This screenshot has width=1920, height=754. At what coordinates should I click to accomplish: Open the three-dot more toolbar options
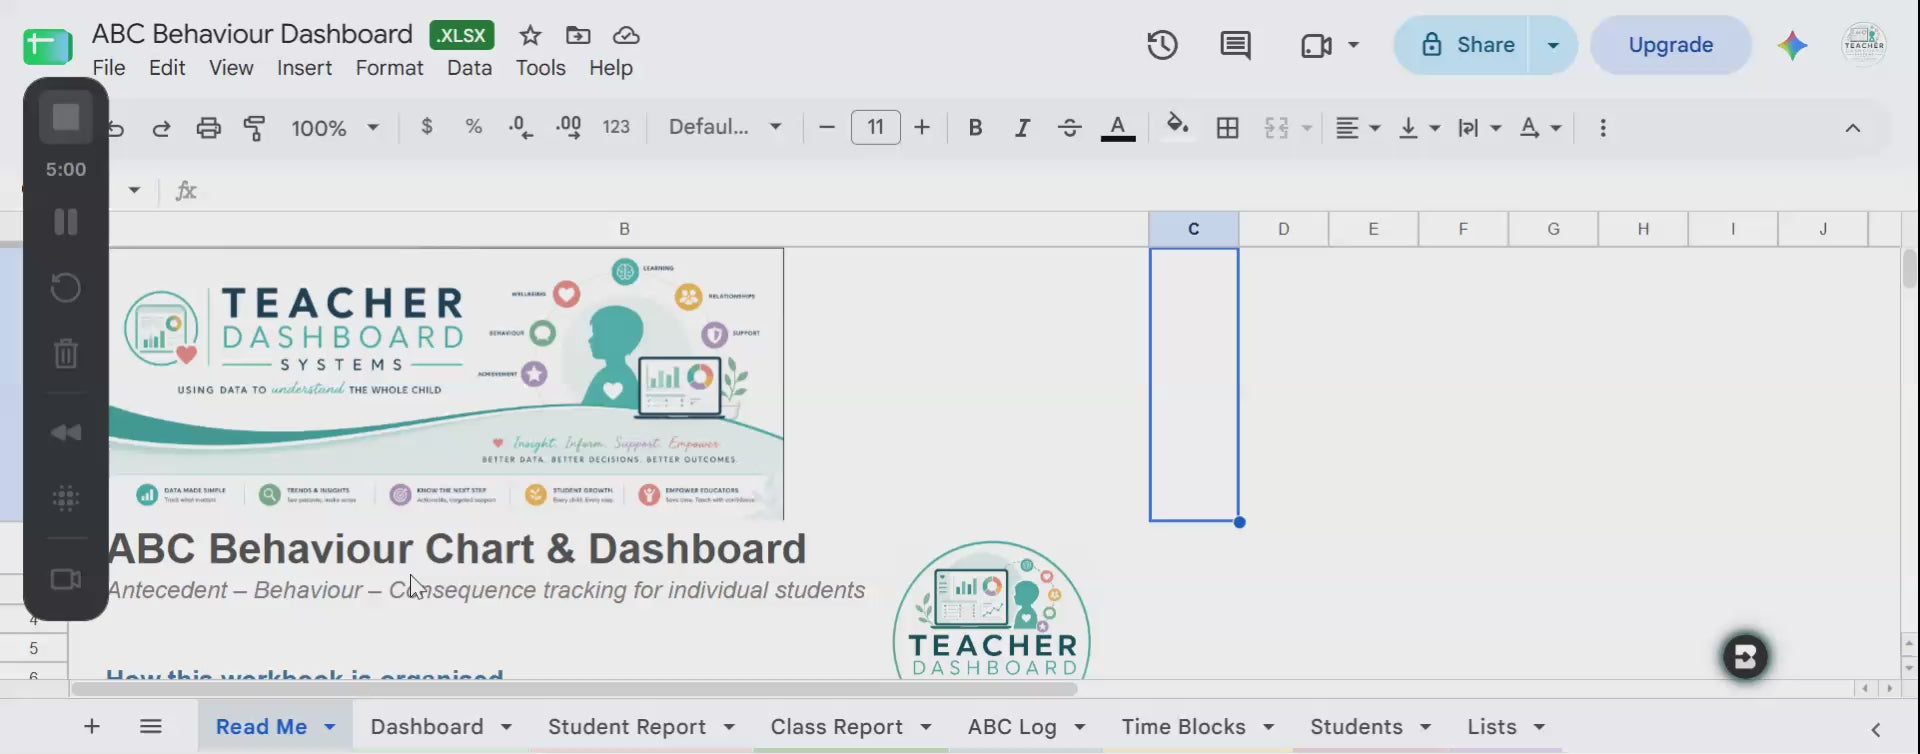(1603, 128)
